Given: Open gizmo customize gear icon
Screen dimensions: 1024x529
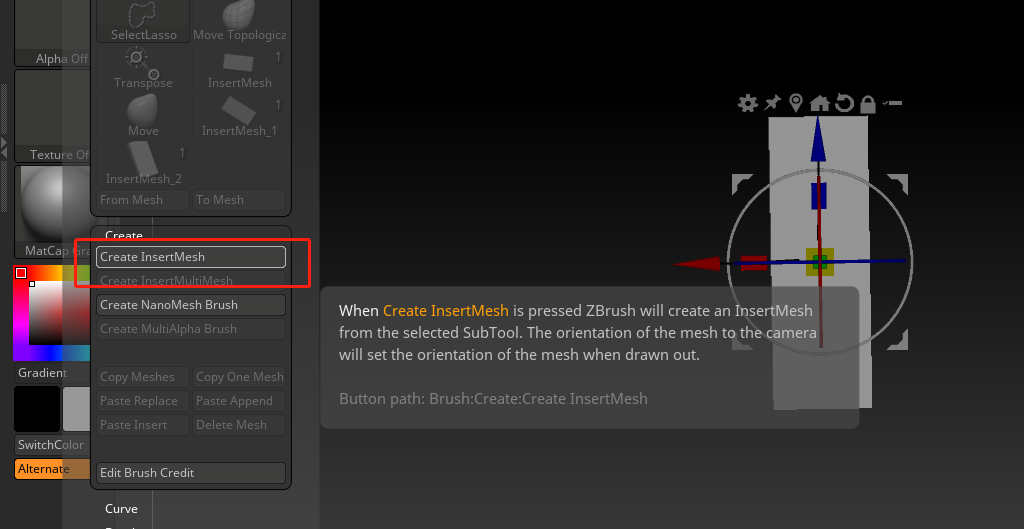Looking at the screenshot, I should (x=748, y=103).
